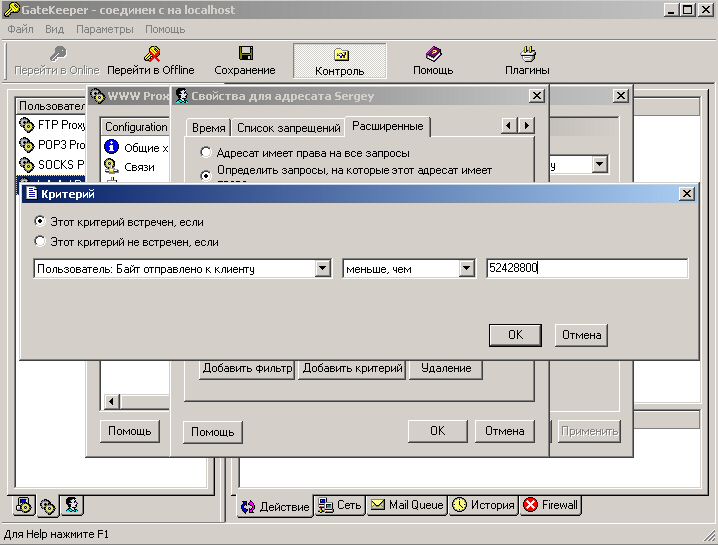Switch to the История tab

pyautogui.click(x=484, y=505)
